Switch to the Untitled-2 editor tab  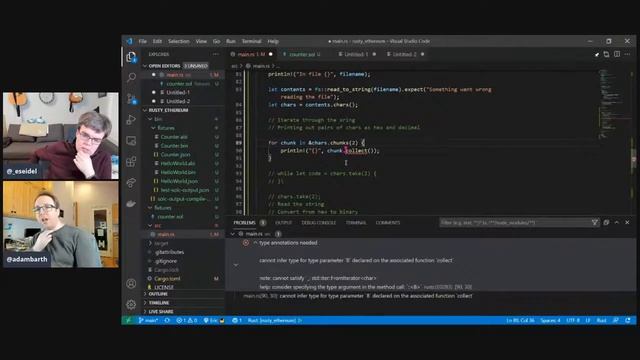click(x=404, y=54)
